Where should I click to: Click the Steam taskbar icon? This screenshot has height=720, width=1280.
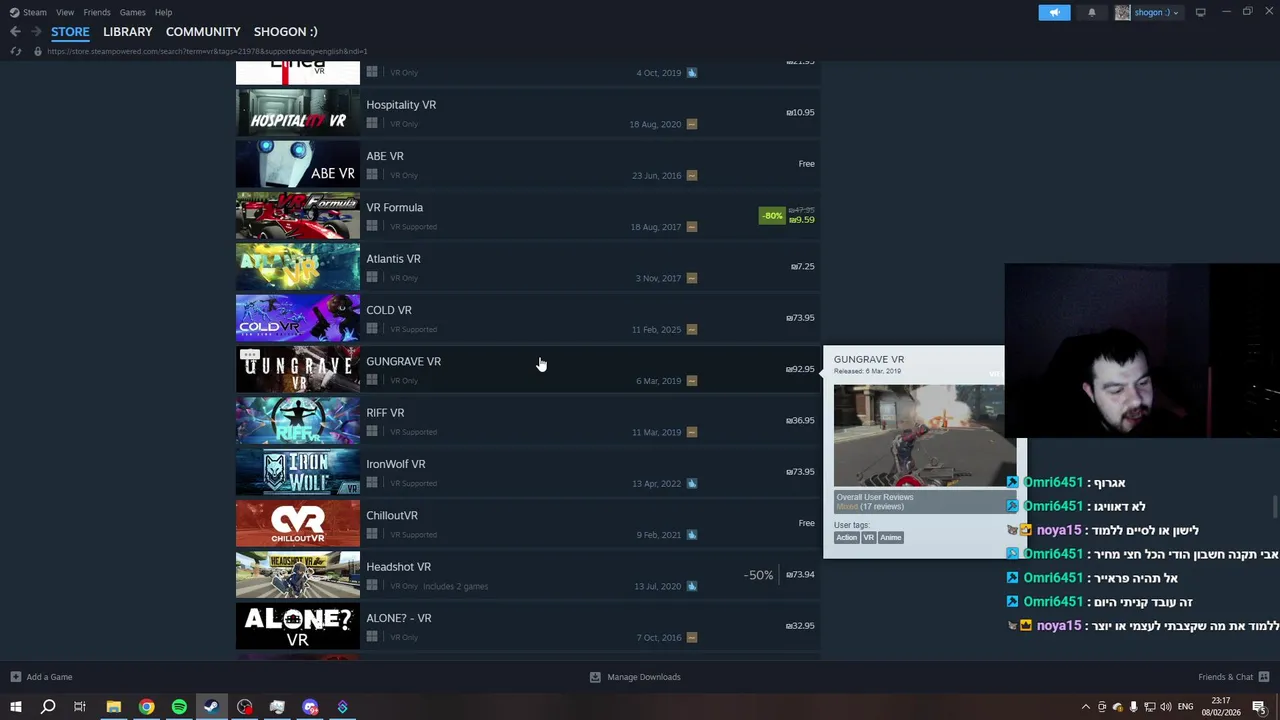tap(211, 707)
